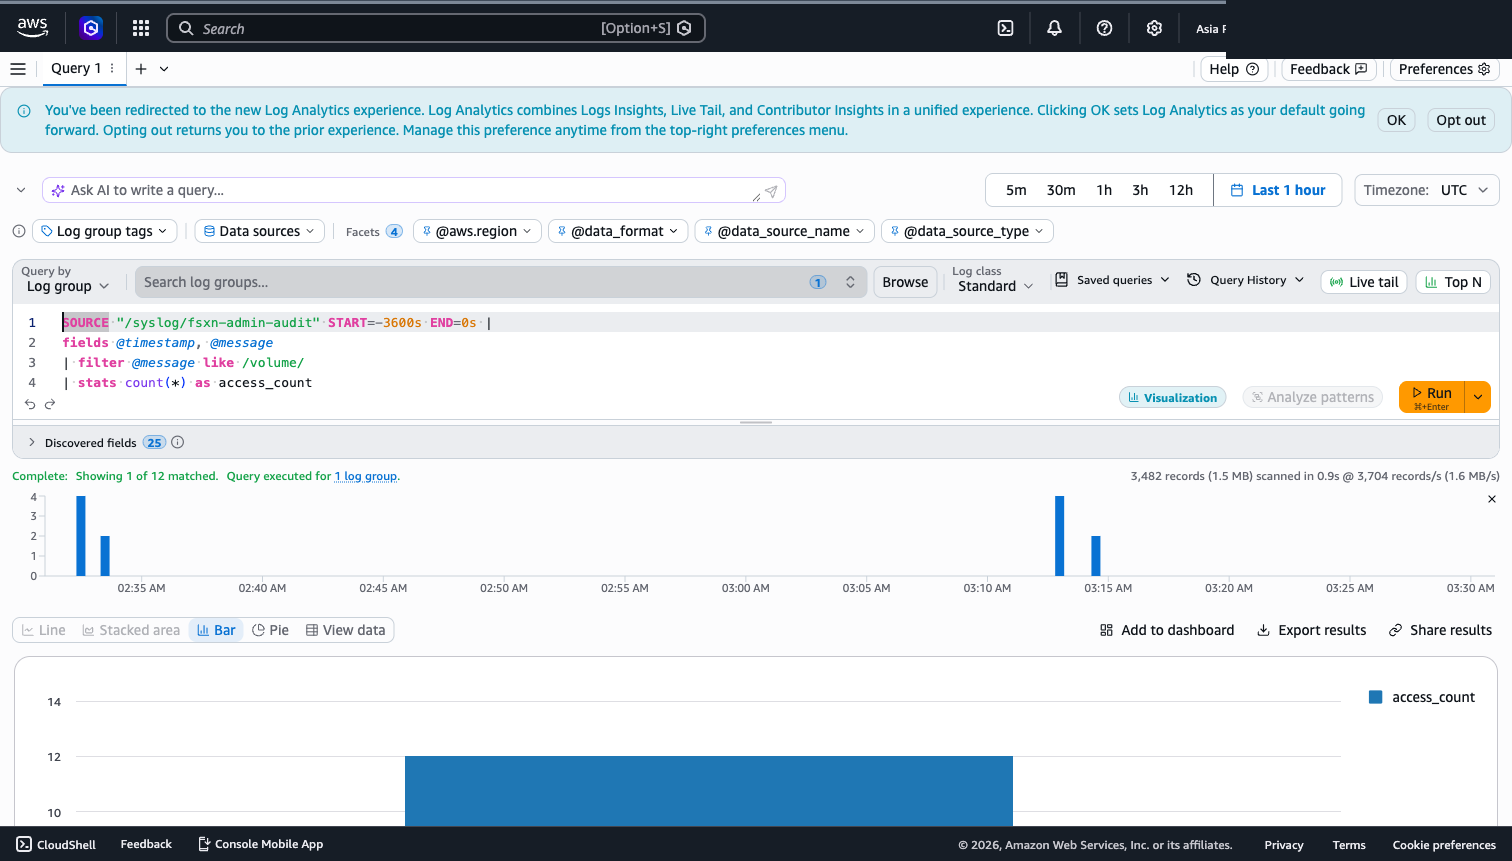Open Log group tags dropdown
The image size is (1512, 861).
(105, 231)
